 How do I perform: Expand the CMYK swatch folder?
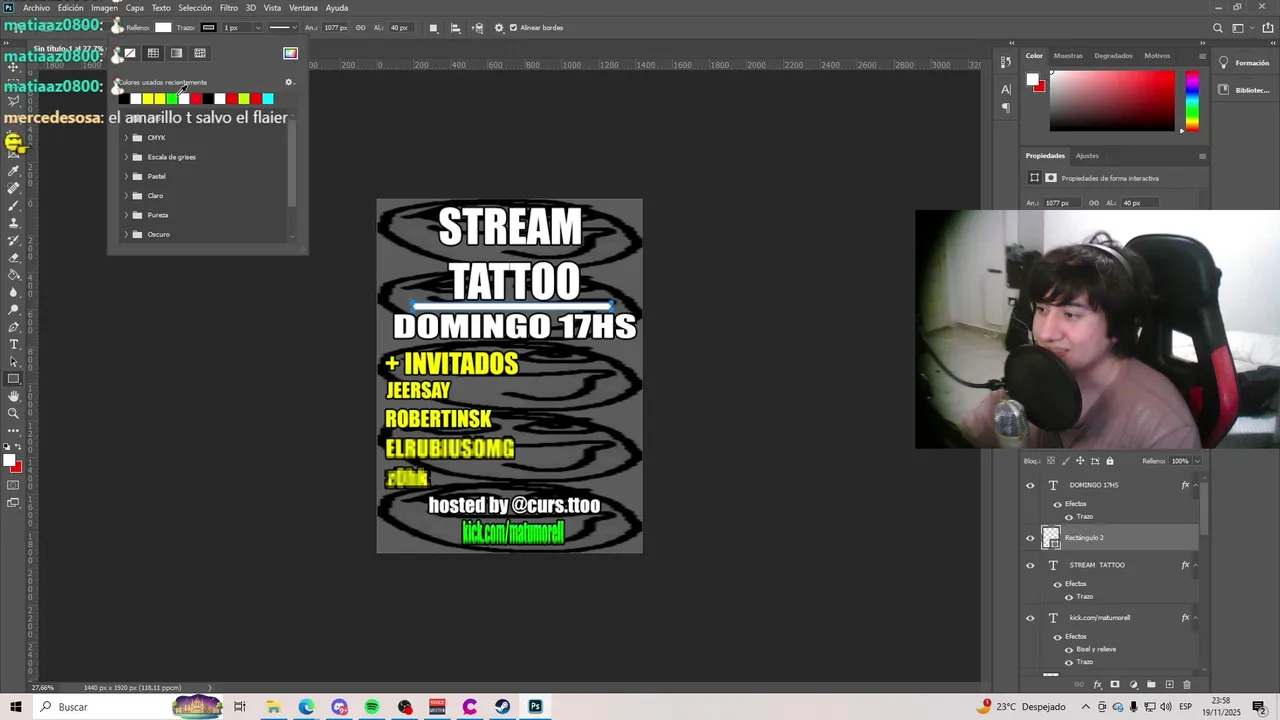pyautogui.click(x=126, y=138)
